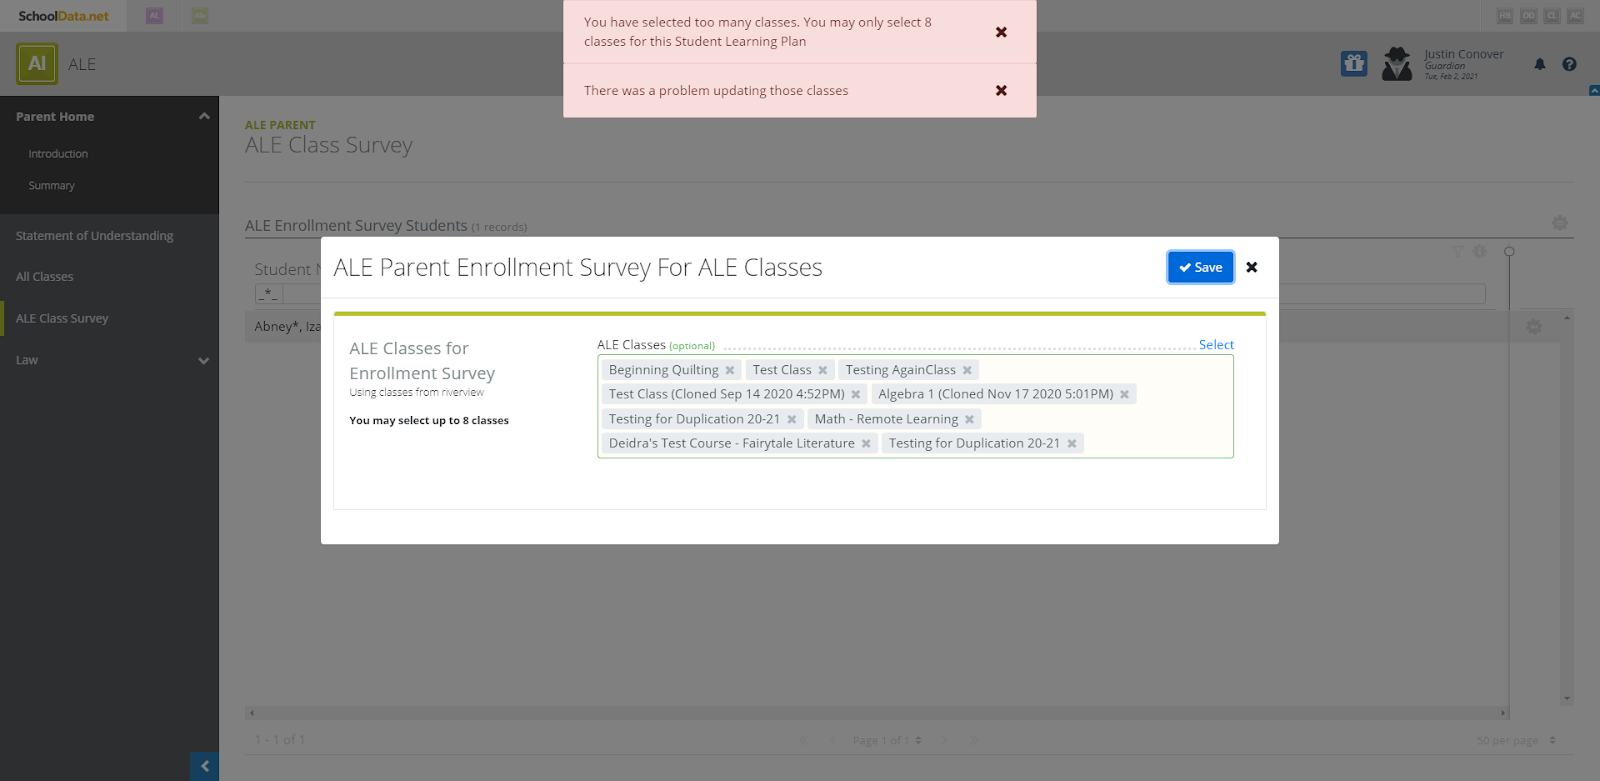The width and height of the screenshot is (1600, 781).
Task: Collapse the left sidebar with arrow
Action: pyautogui.click(x=204, y=766)
